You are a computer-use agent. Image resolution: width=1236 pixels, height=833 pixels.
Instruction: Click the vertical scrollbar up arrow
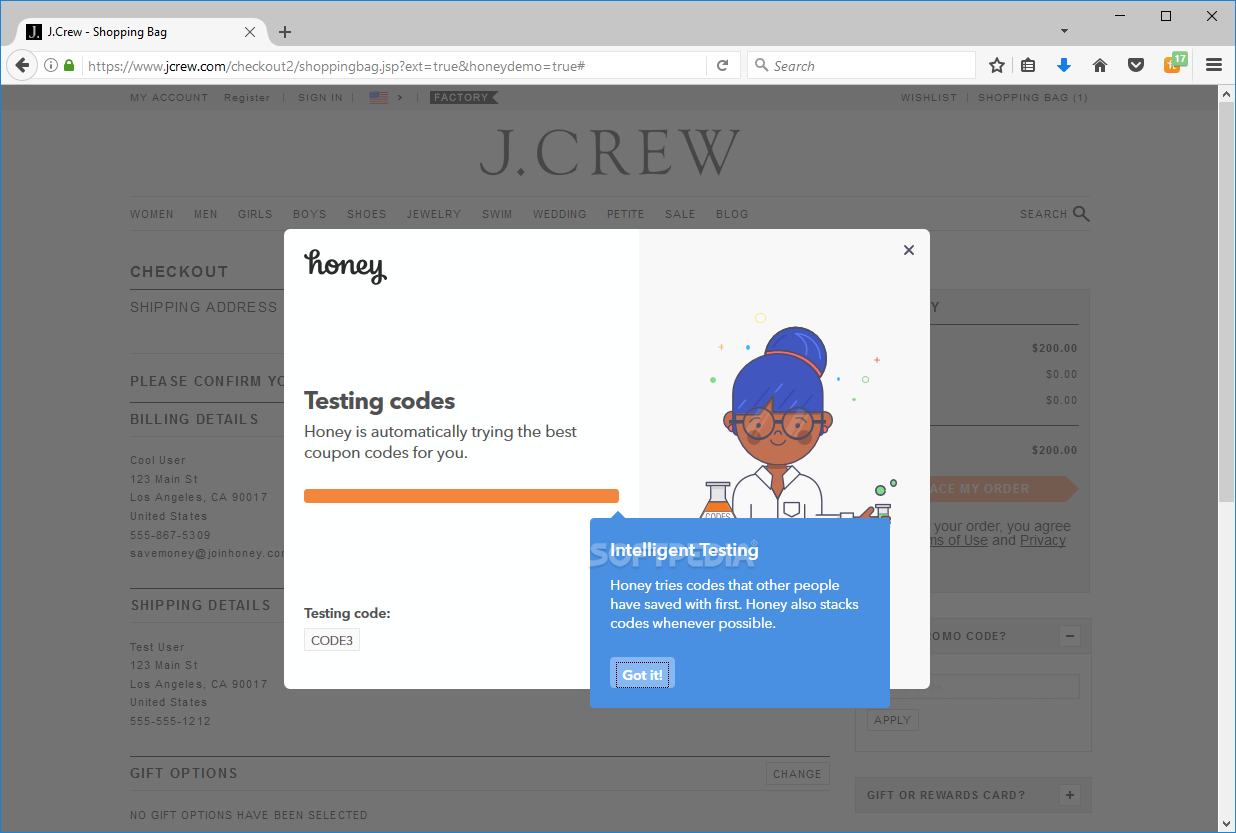[x=1226, y=93]
